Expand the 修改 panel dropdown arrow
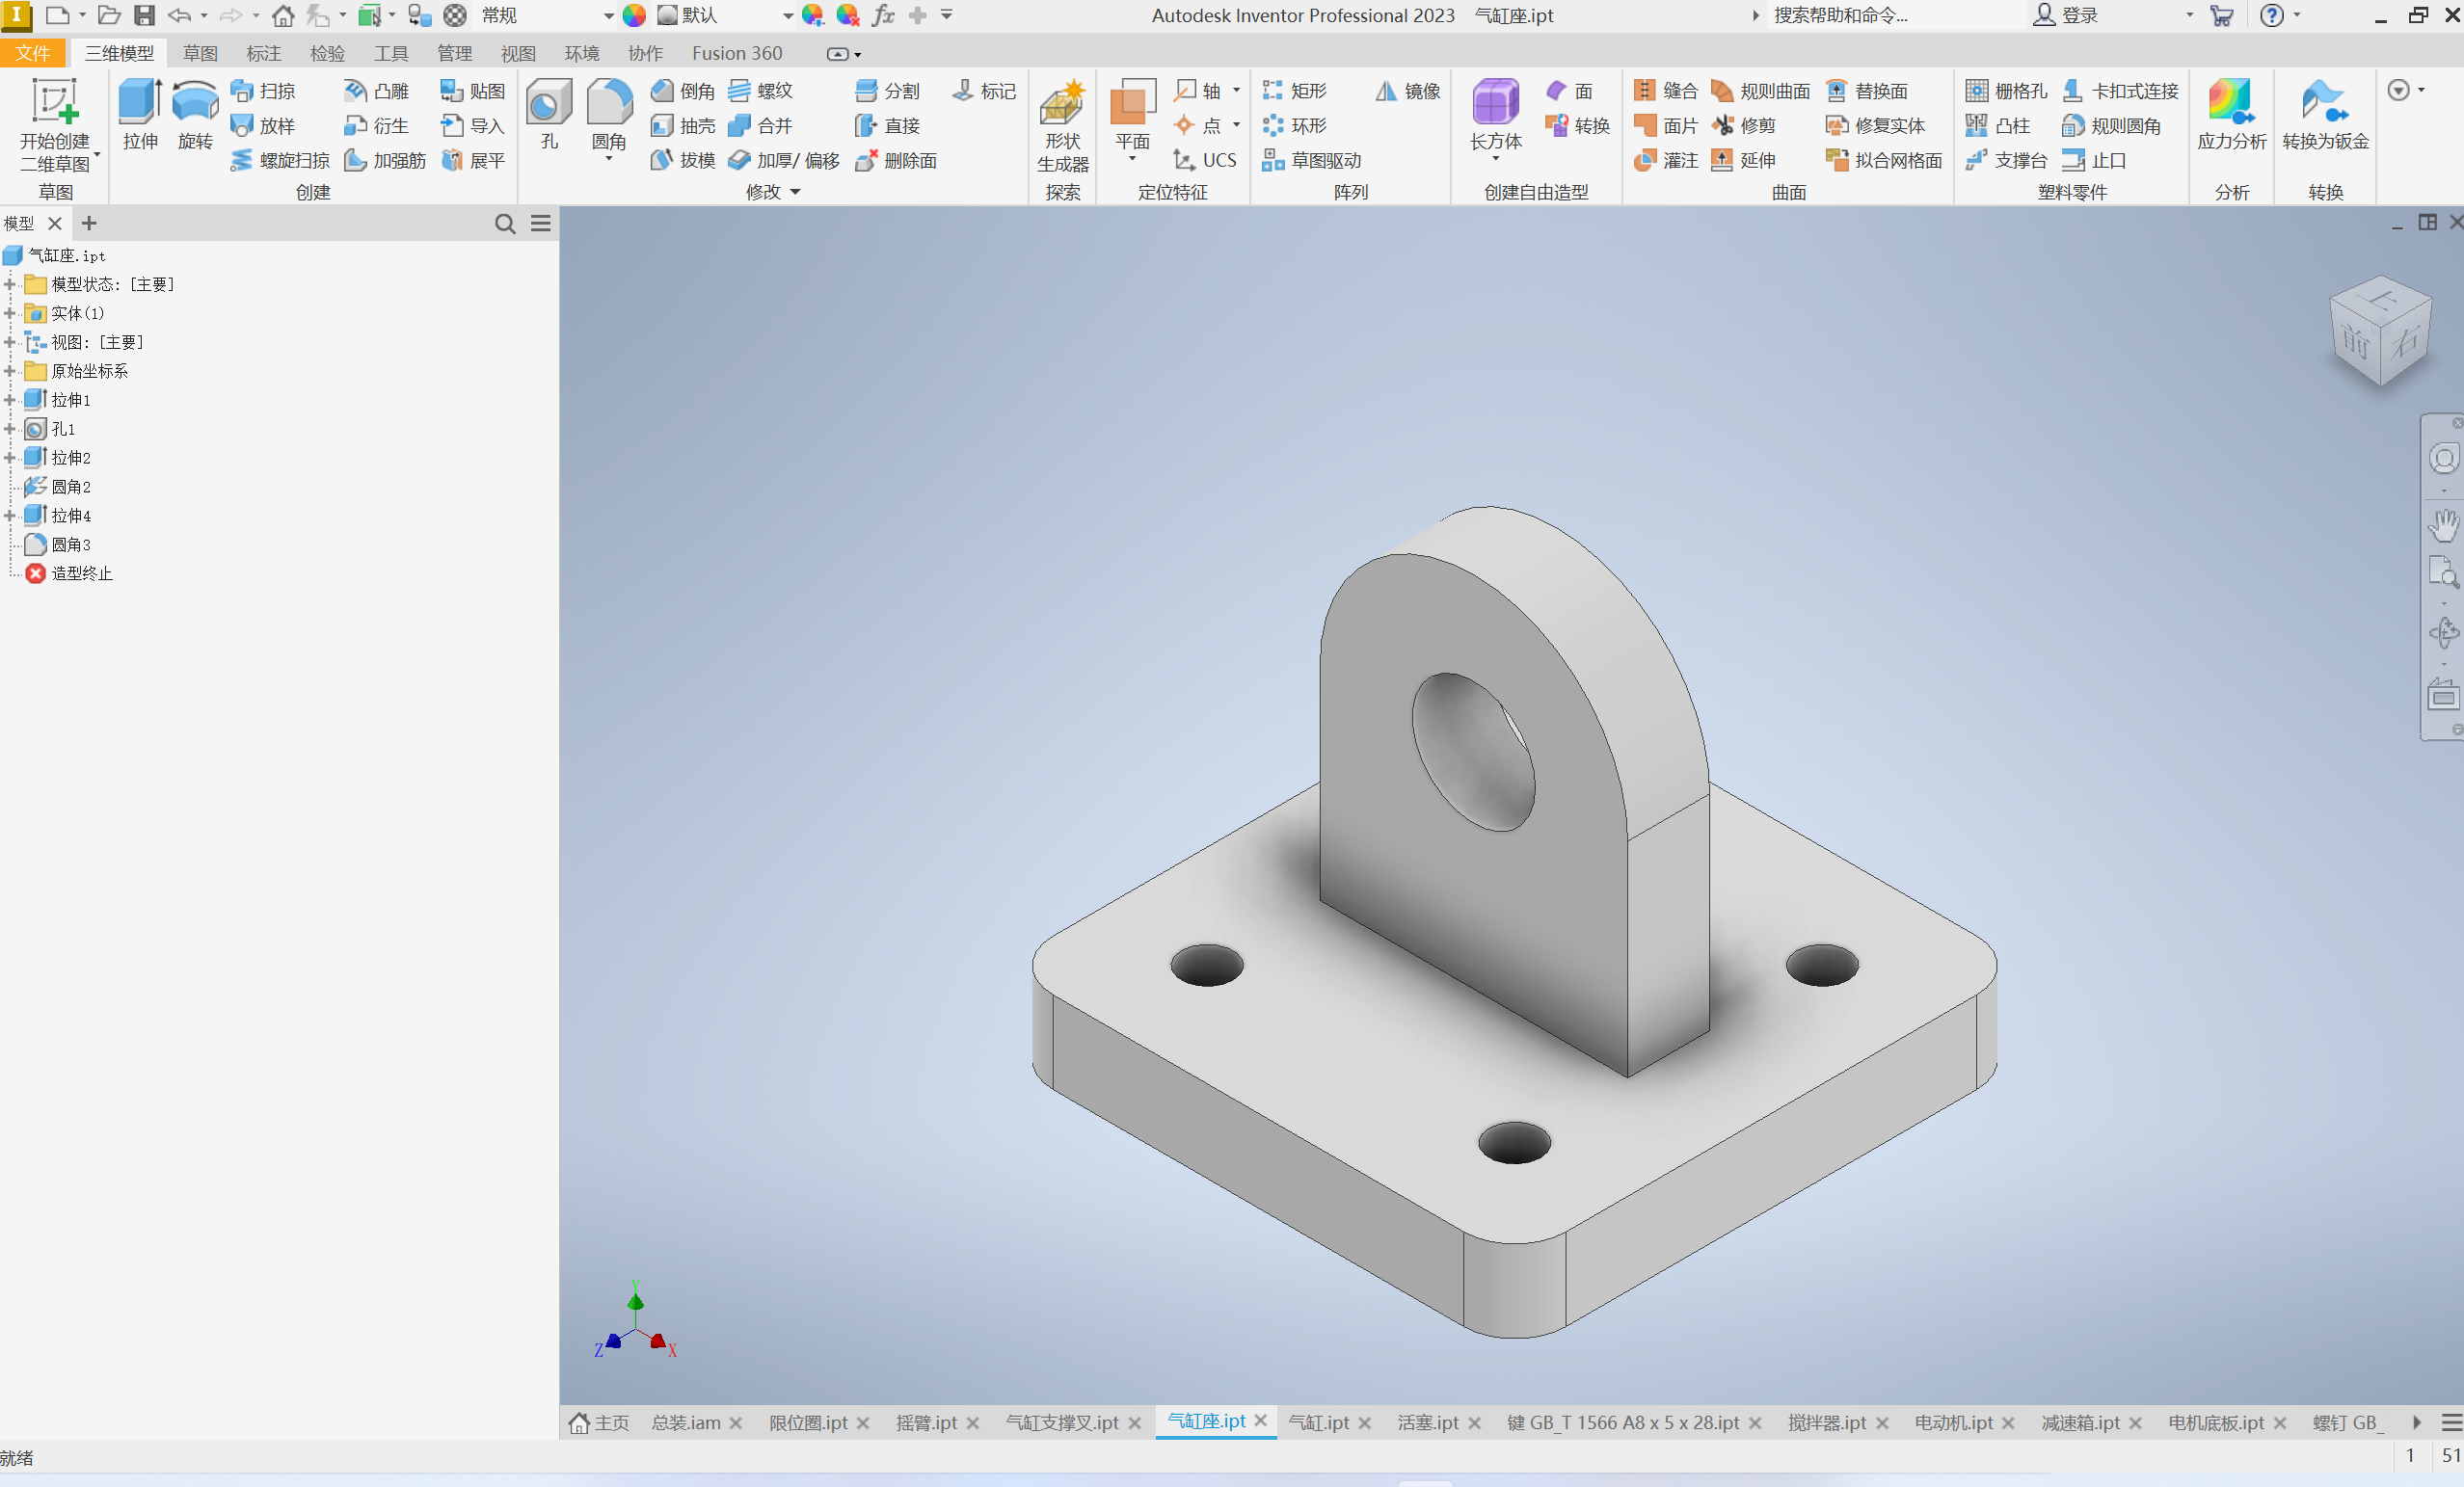2464x1487 pixels. coord(796,192)
